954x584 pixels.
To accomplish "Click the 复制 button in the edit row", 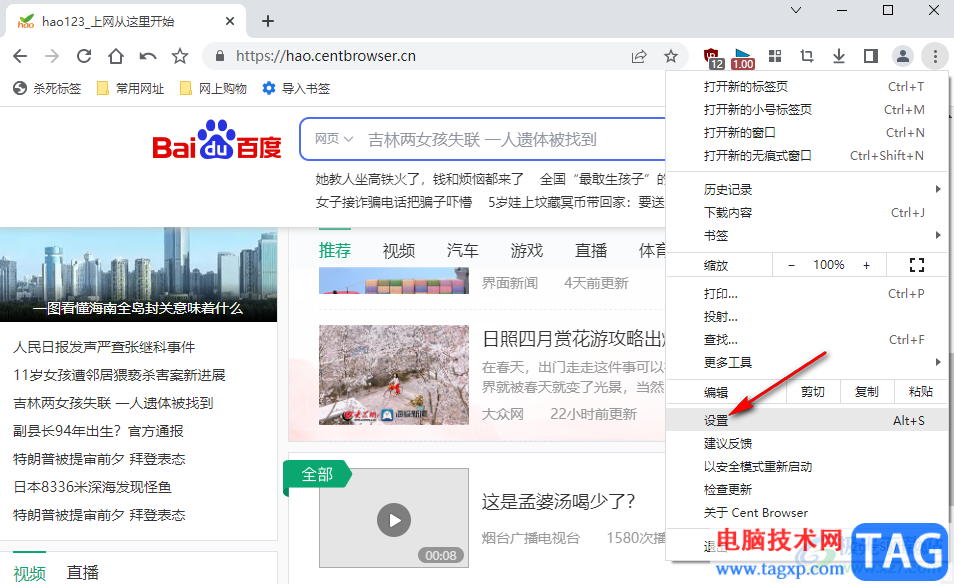I will pyautogui.click(x=867, y=392).
